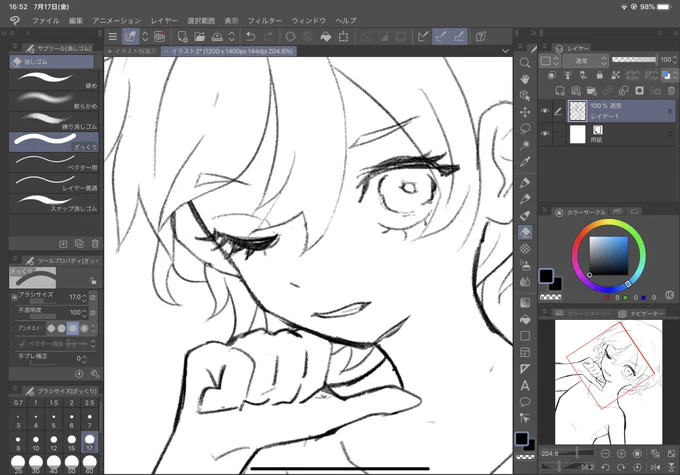680x475 pixels.
Task: Select the Auto select wand tool
Action: pyautogui.click(x=525, y=145)
